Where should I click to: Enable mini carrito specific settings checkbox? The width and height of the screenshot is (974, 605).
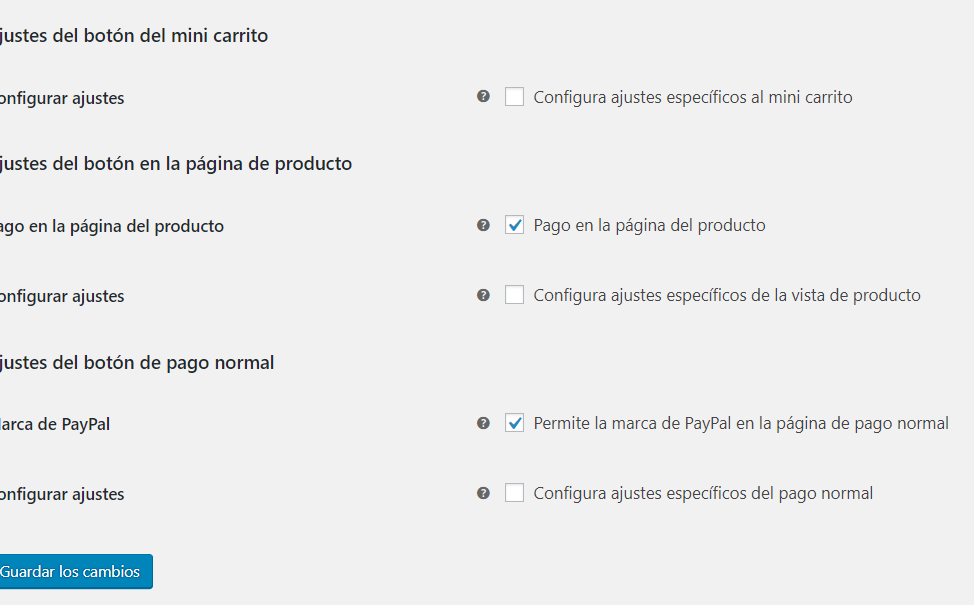tap(514, 97)
